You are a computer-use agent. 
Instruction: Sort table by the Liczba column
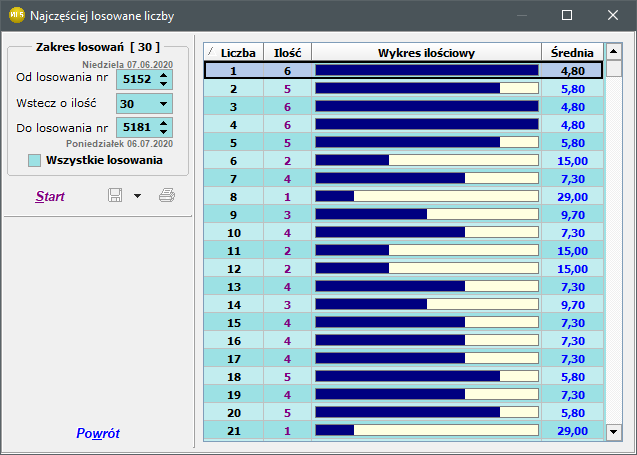tap(234, 52)
